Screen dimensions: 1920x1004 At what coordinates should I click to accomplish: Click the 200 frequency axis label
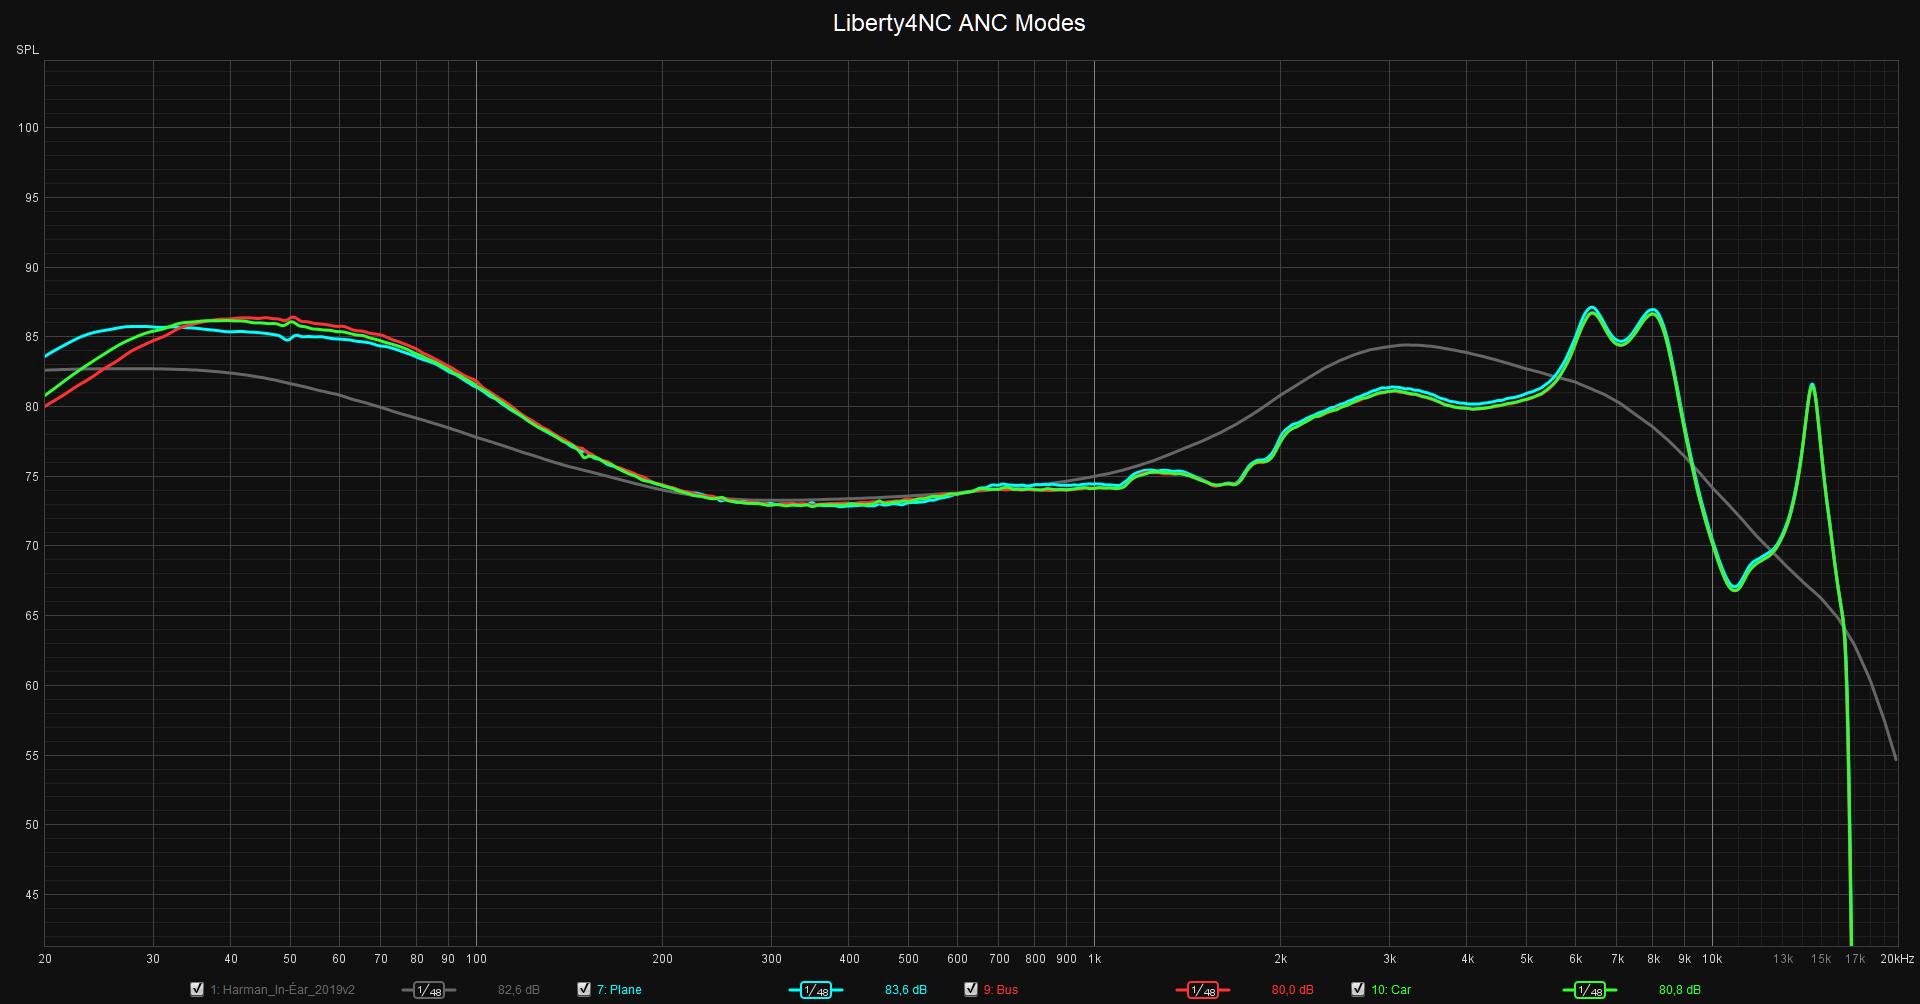pyautogui.click(x=663, y=959)
